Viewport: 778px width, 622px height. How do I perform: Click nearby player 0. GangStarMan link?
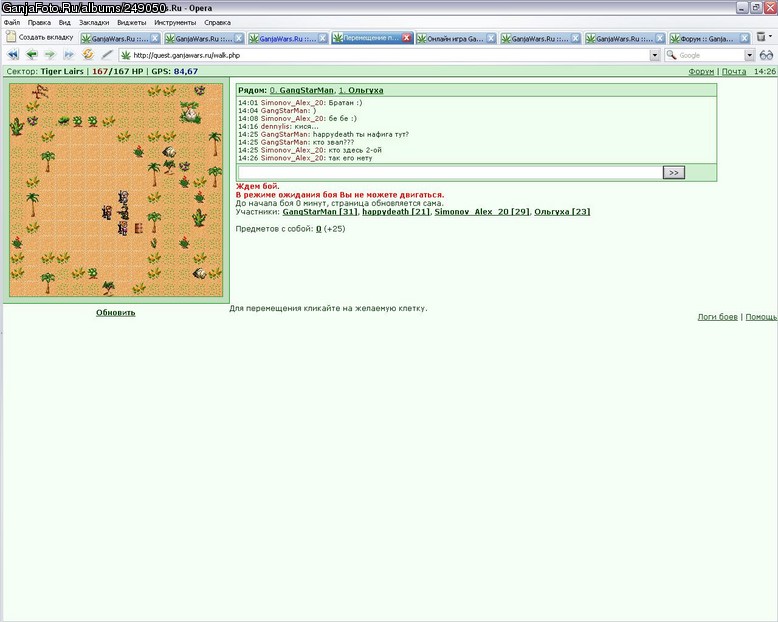coord(302,90)
